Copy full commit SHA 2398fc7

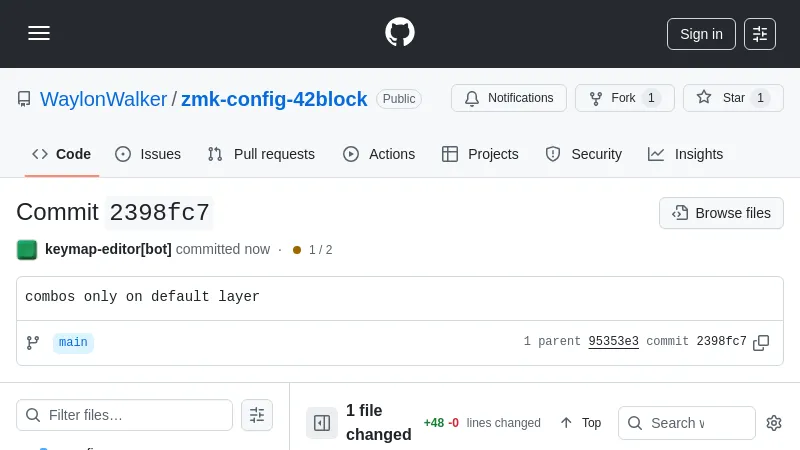pyautogui.click(x=761, y=342)
